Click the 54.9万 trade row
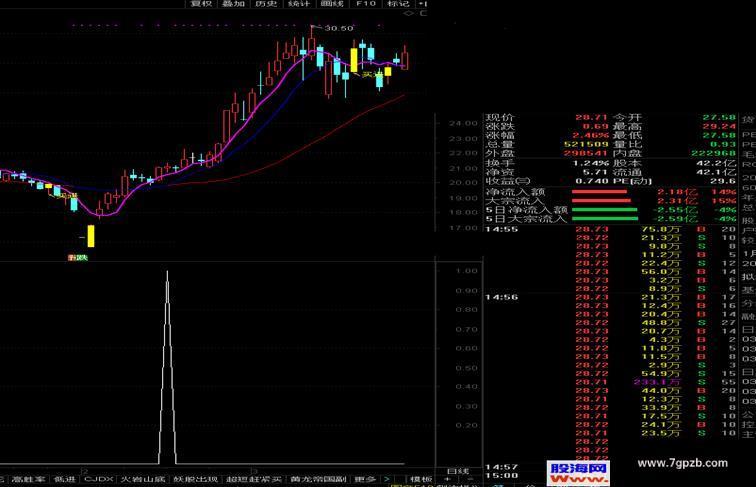 [x=611, y=374]
